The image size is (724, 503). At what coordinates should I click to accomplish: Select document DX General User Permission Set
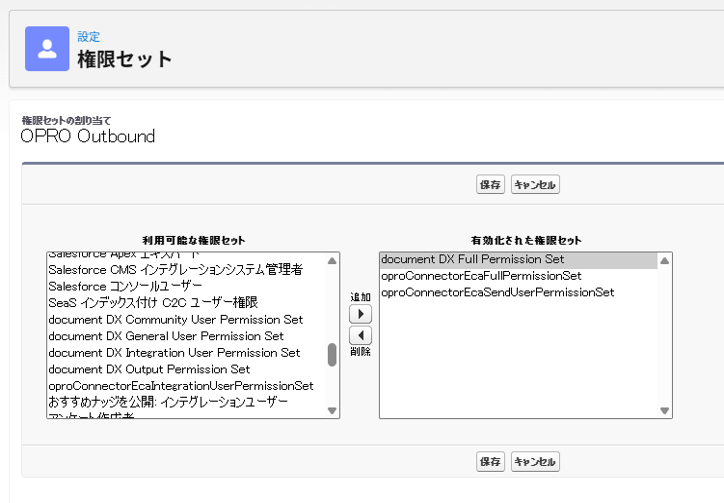pos(186,336)
